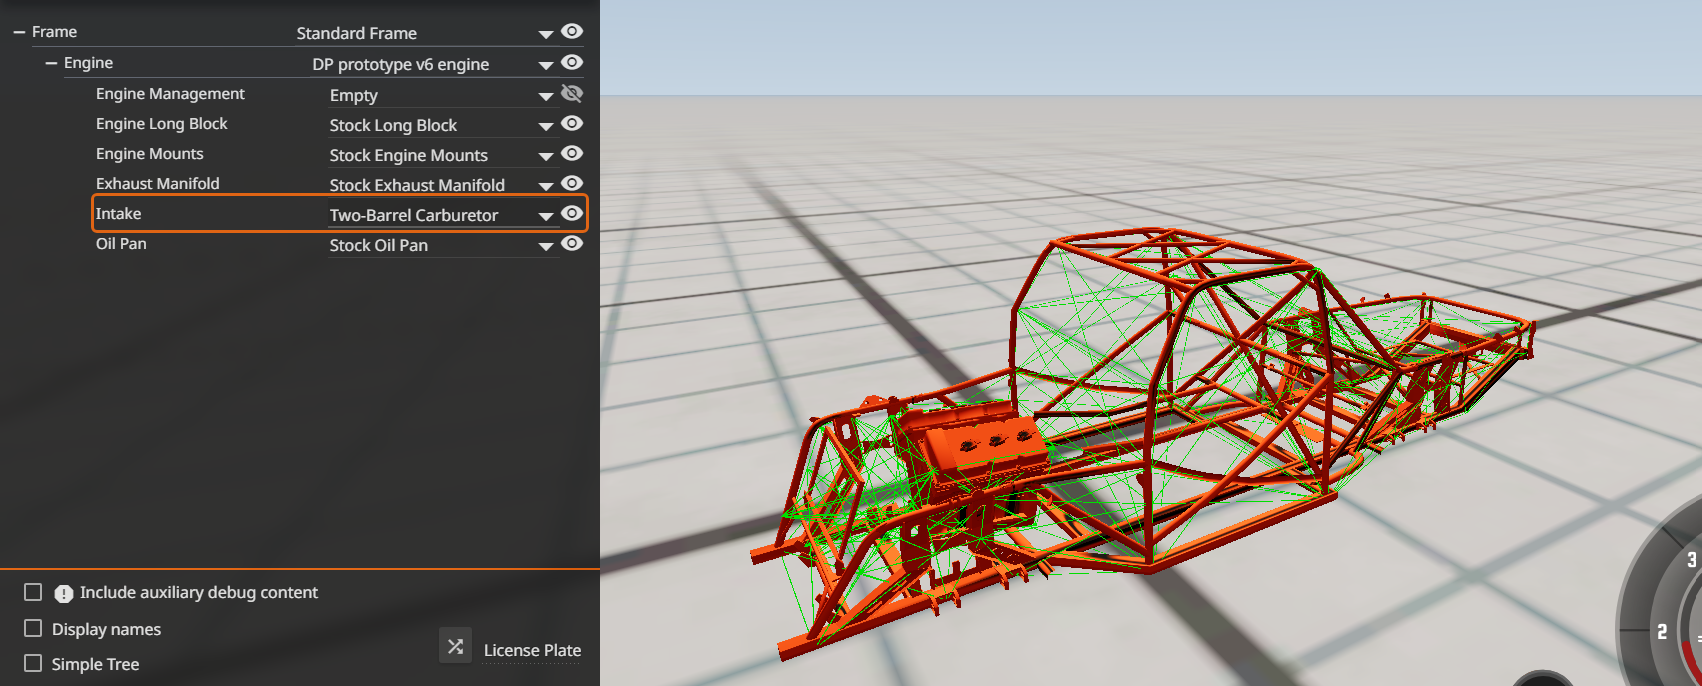
Task: Open the Stock Exhaust Manifold dropdown
Action: click(442, 185)
